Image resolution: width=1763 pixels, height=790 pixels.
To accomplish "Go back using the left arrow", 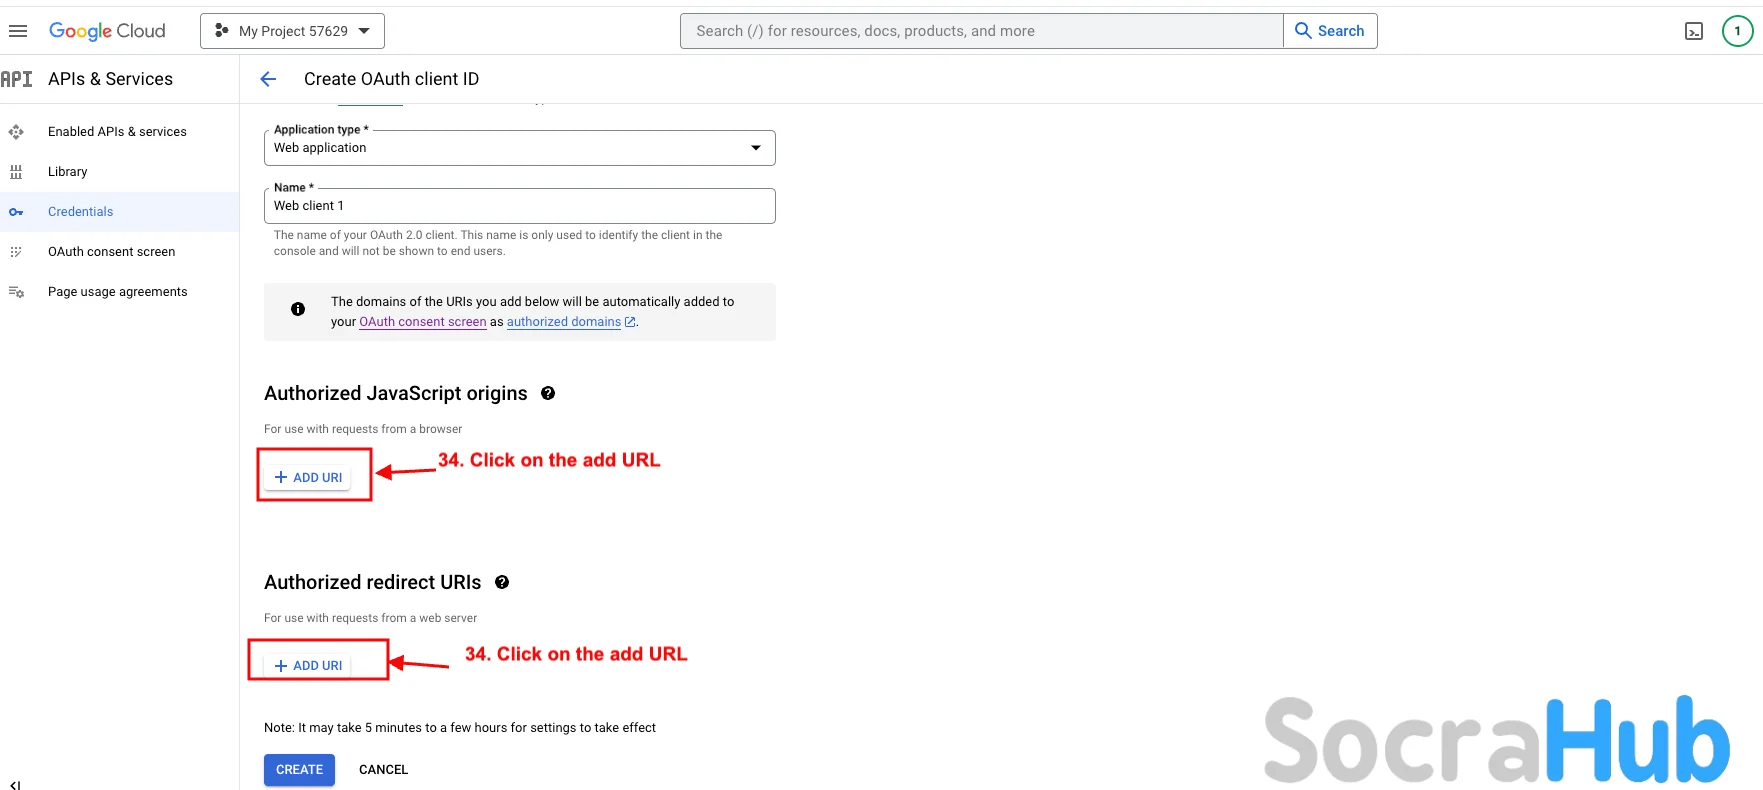I will pyautogui.click(x=268, y=79).
